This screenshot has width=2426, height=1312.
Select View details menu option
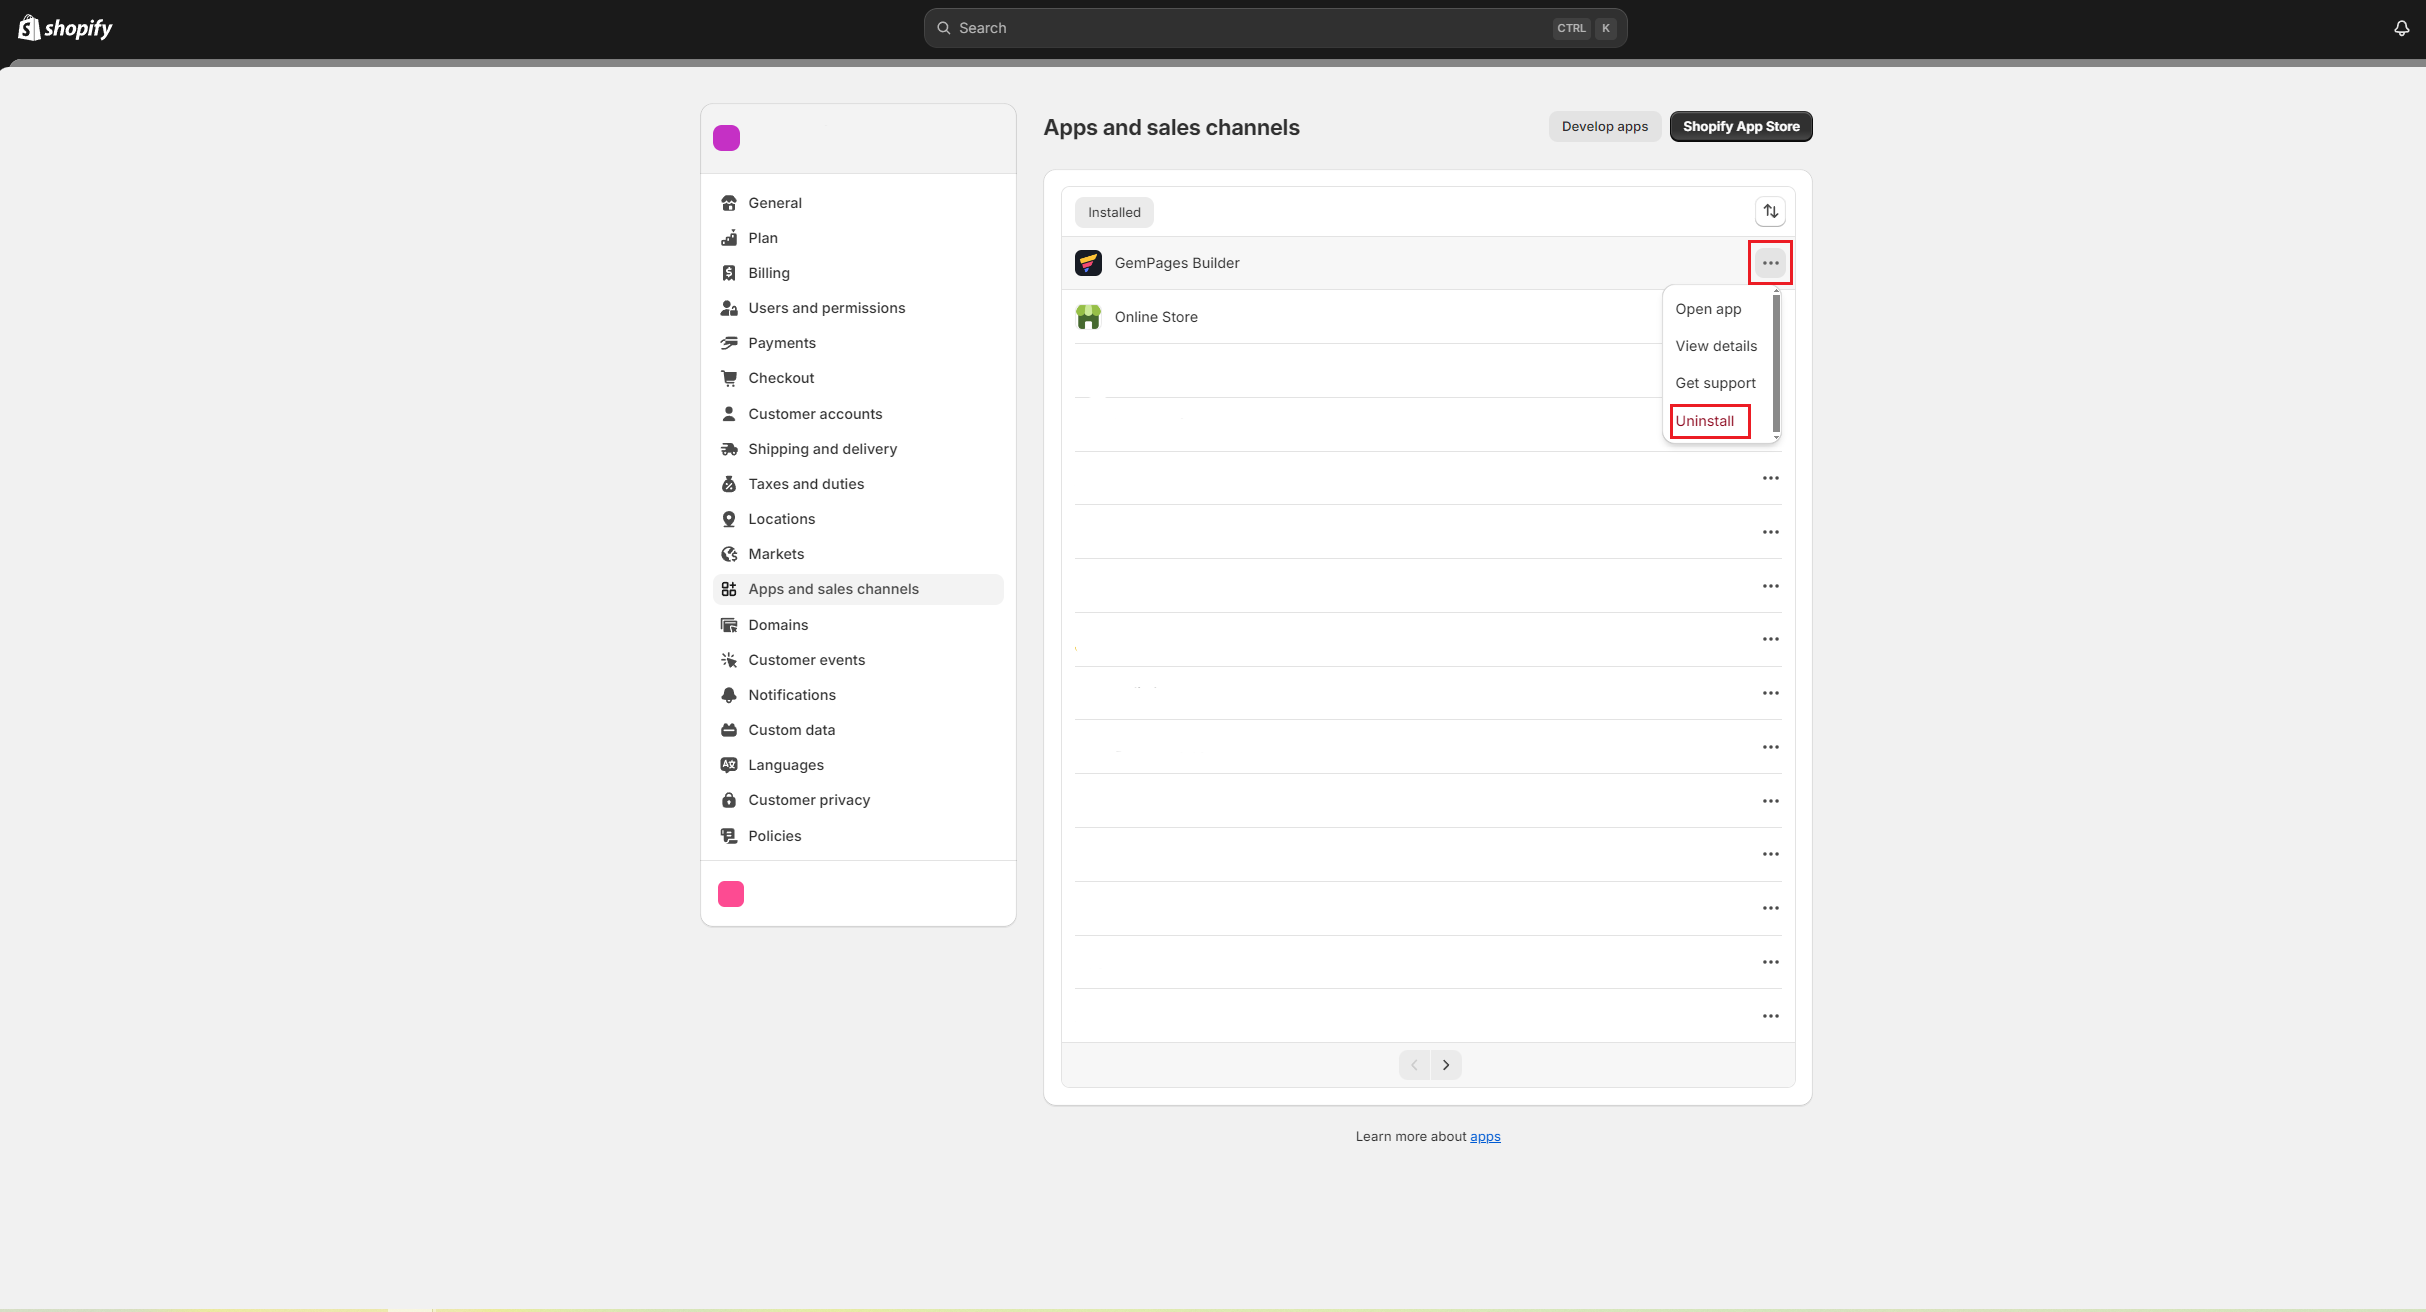(1716, 346)
